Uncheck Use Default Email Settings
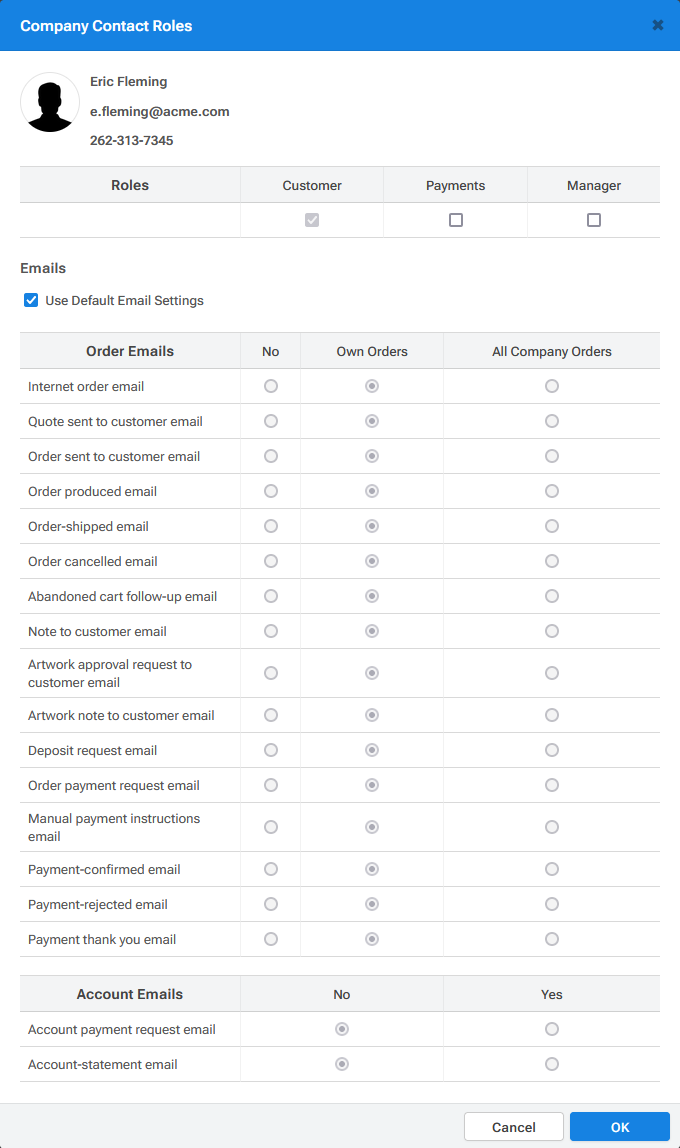This screenshot has height=1148, width=680. pyautogui.click(x=31, y=300)
